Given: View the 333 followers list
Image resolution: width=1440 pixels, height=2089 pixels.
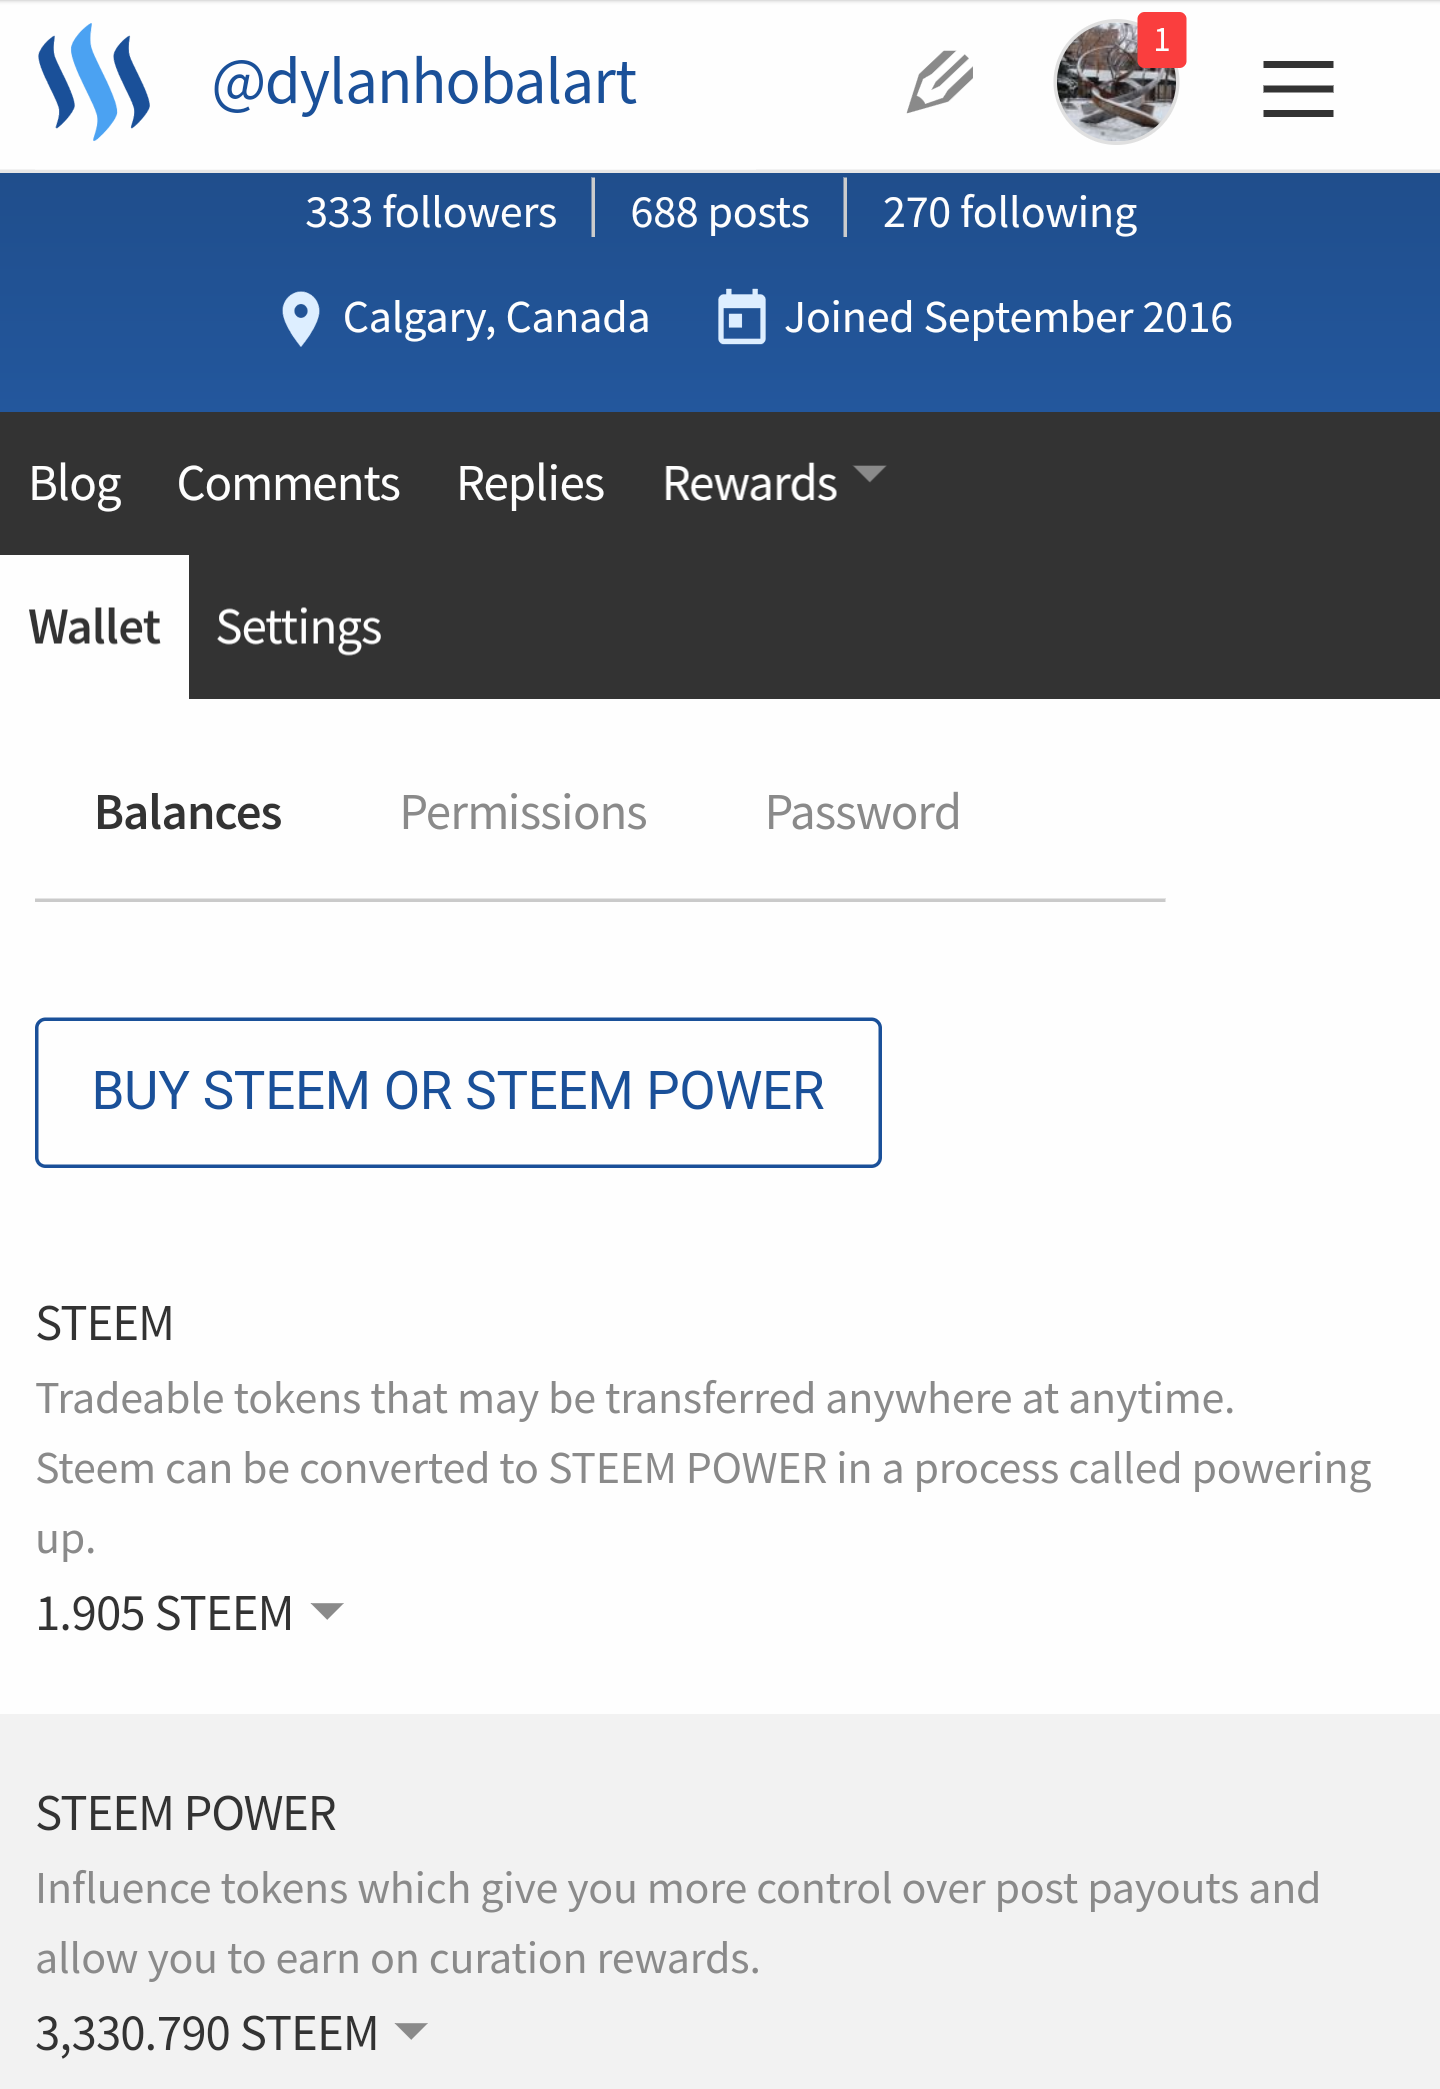Looking at the screenshot, I should 430,212.
